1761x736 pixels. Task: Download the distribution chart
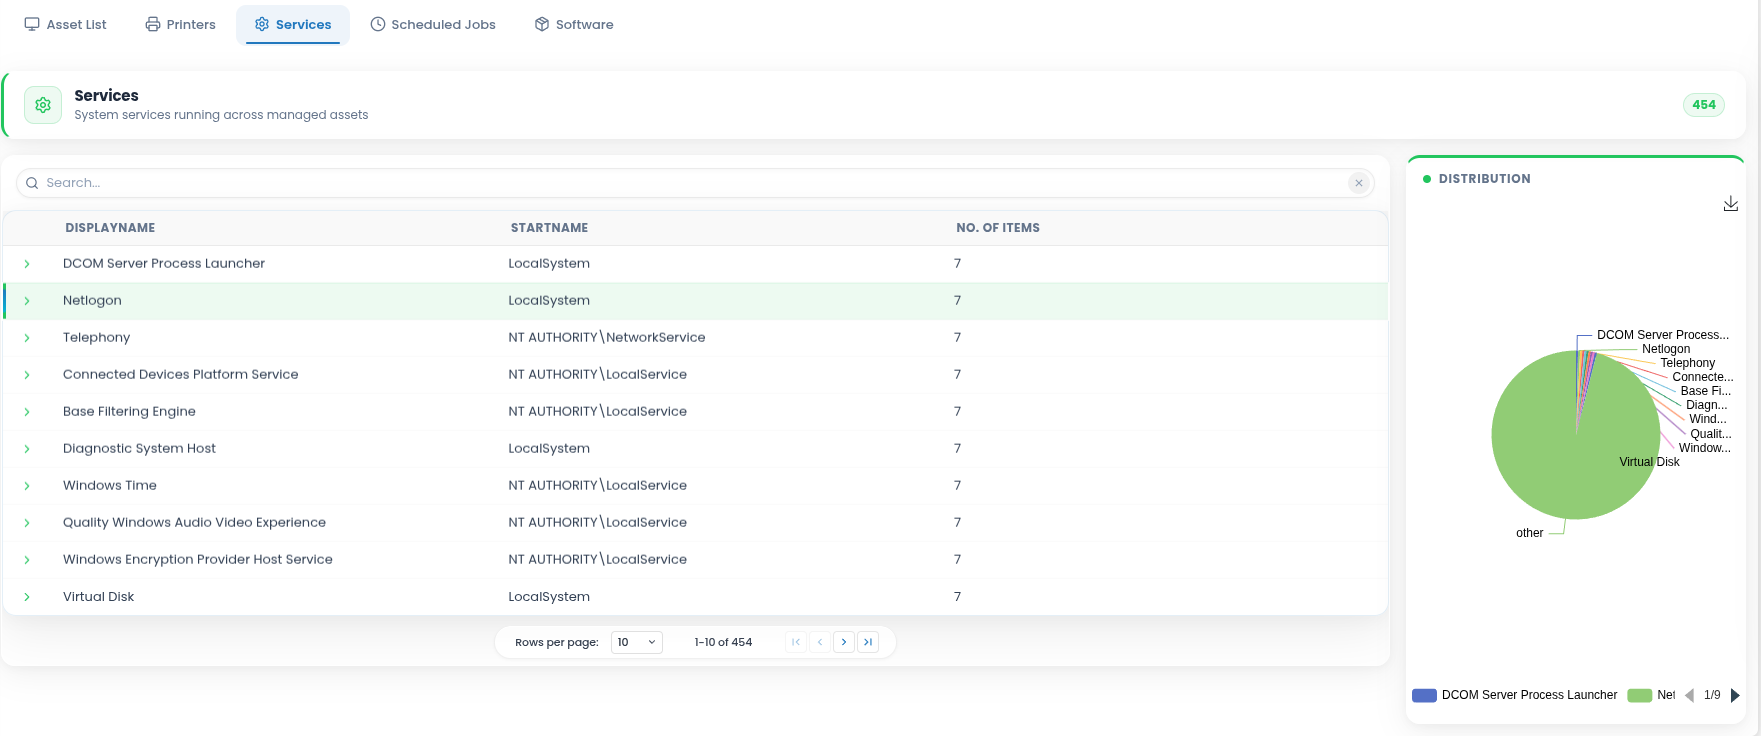click(1731, 204)
